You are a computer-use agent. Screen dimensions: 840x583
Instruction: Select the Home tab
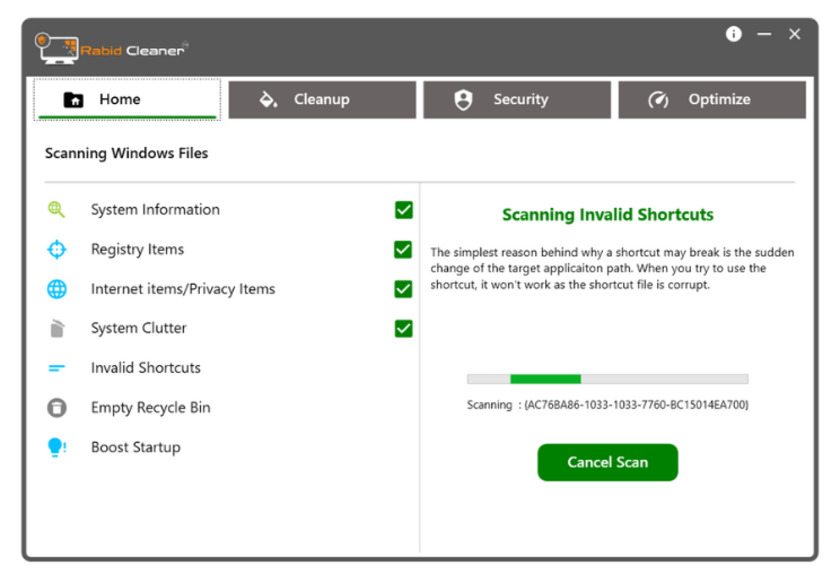(x=126, y=100)
